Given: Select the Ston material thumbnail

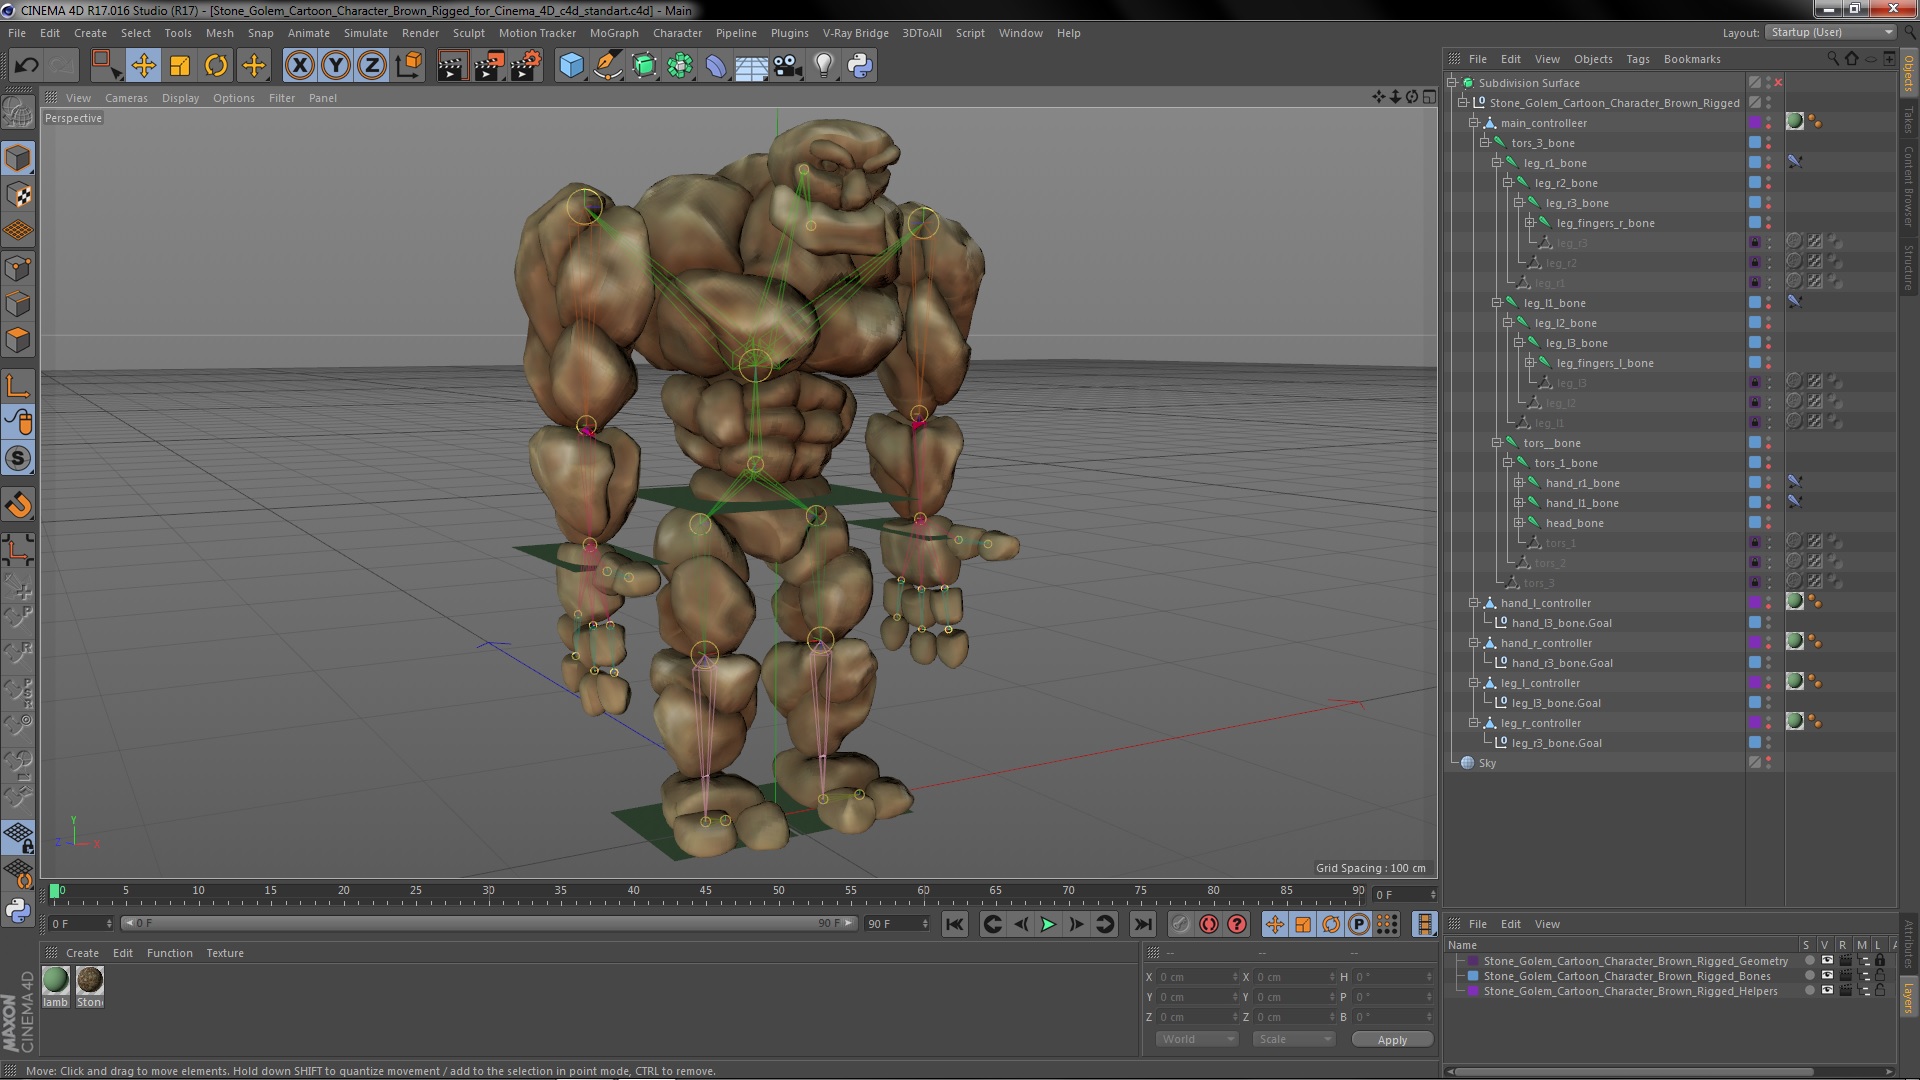Looking at the screenshot, I should [90, 981].
